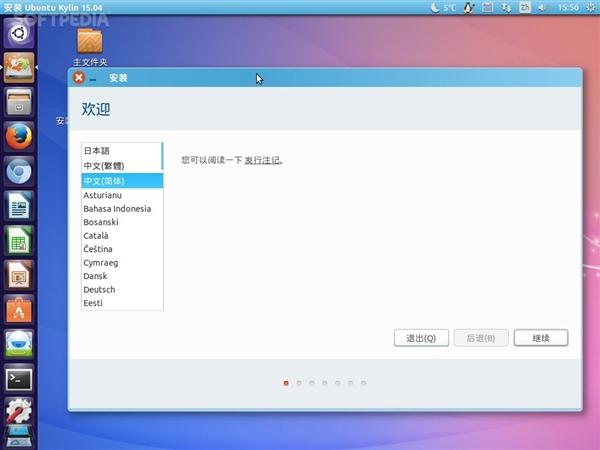Image resolution: width=600 pixels, height=450 pixels.
Task: Open the system gear session menu
Action: [590, 7]
